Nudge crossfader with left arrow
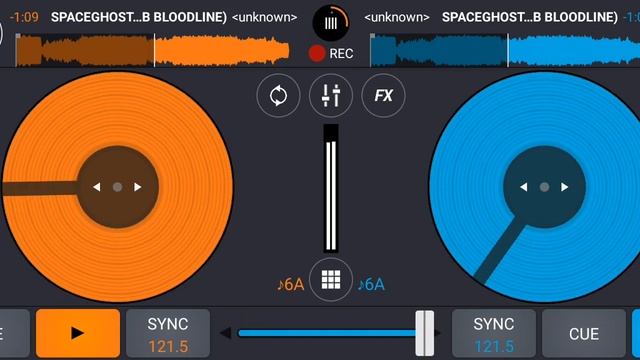This screenshot has width=640, height=360. [225, 333]
